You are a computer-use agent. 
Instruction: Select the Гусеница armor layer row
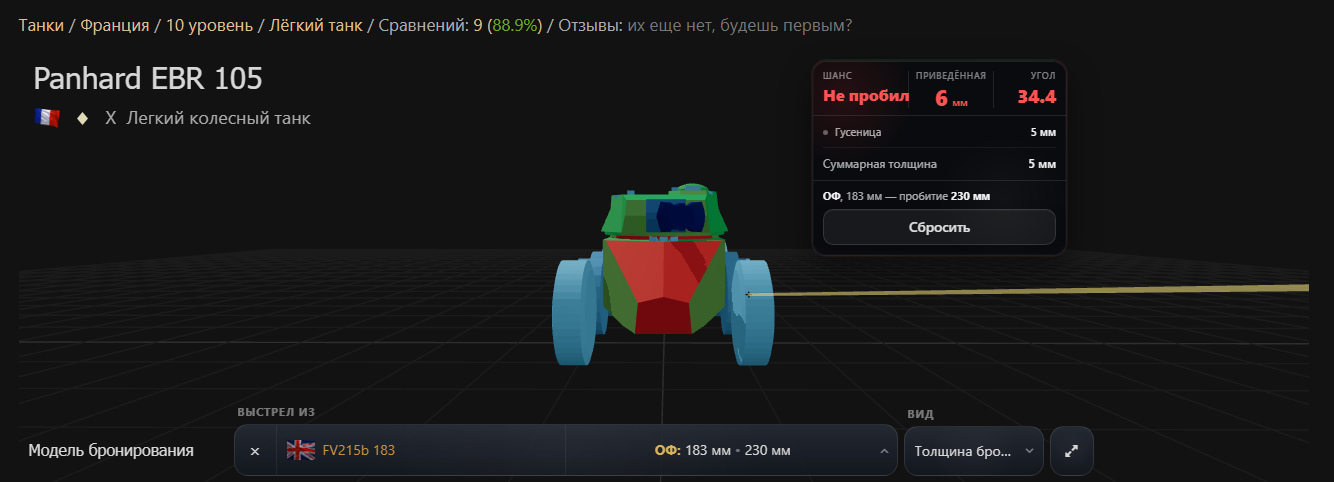[939, 132]
